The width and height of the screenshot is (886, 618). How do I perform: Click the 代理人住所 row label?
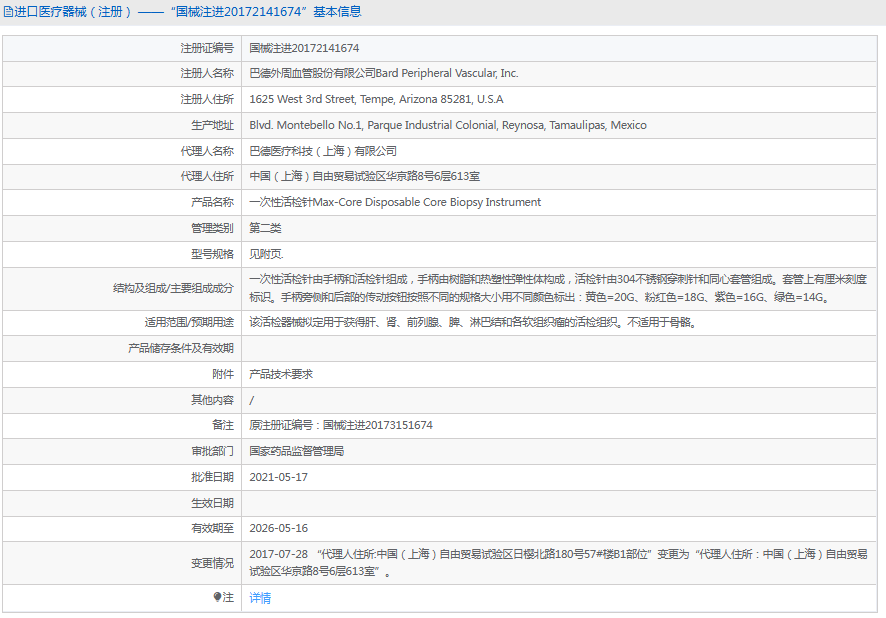click(207, 176)
